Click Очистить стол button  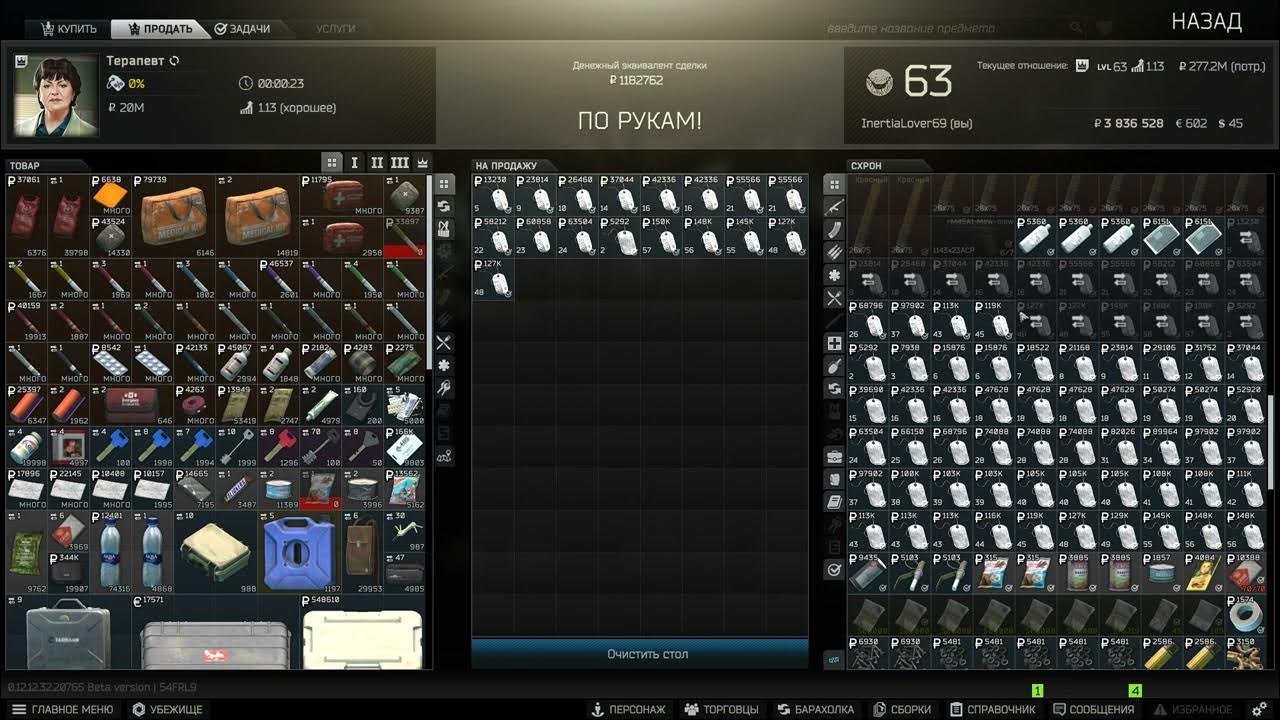pos(640,654)
